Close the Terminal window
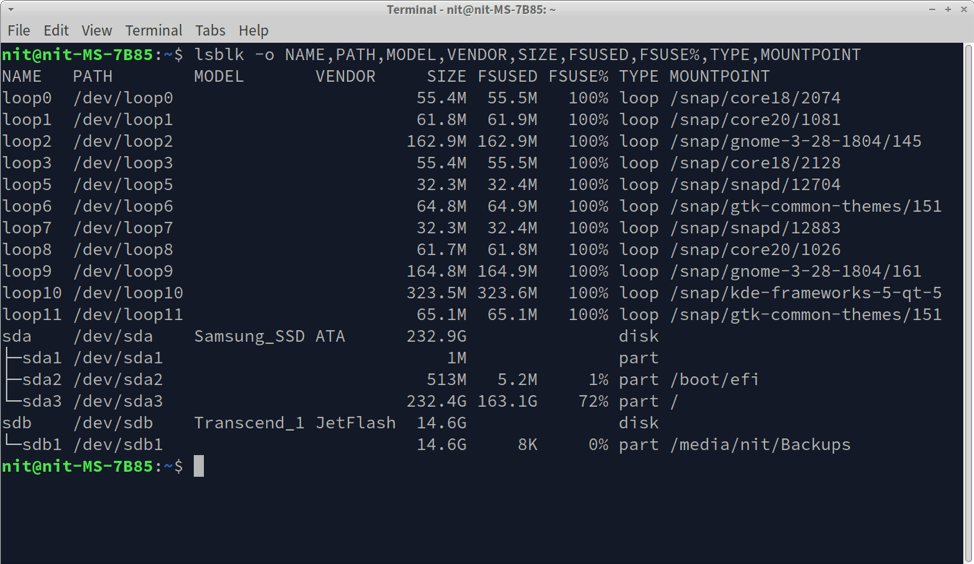The height and width of the screenshot is (564, 974). tap(963, 9)
